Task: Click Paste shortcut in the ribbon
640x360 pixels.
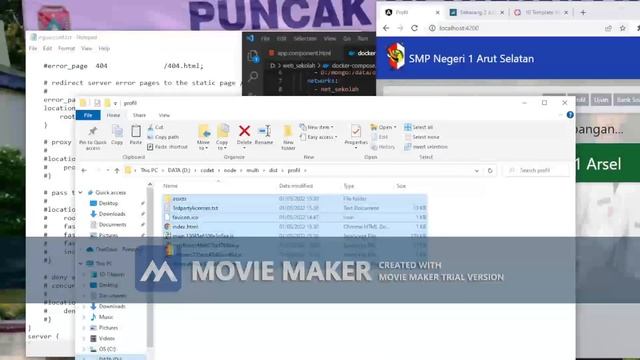Action: tap(167, 147)
